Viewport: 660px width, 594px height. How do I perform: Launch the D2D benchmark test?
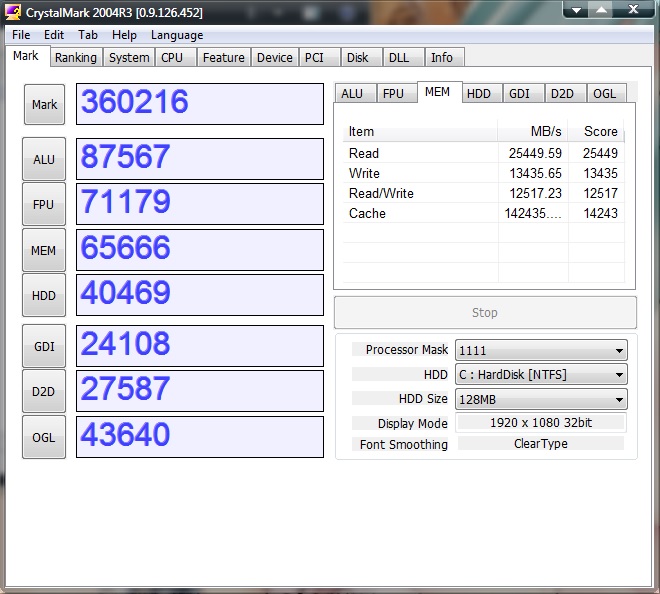pos(44,391)
